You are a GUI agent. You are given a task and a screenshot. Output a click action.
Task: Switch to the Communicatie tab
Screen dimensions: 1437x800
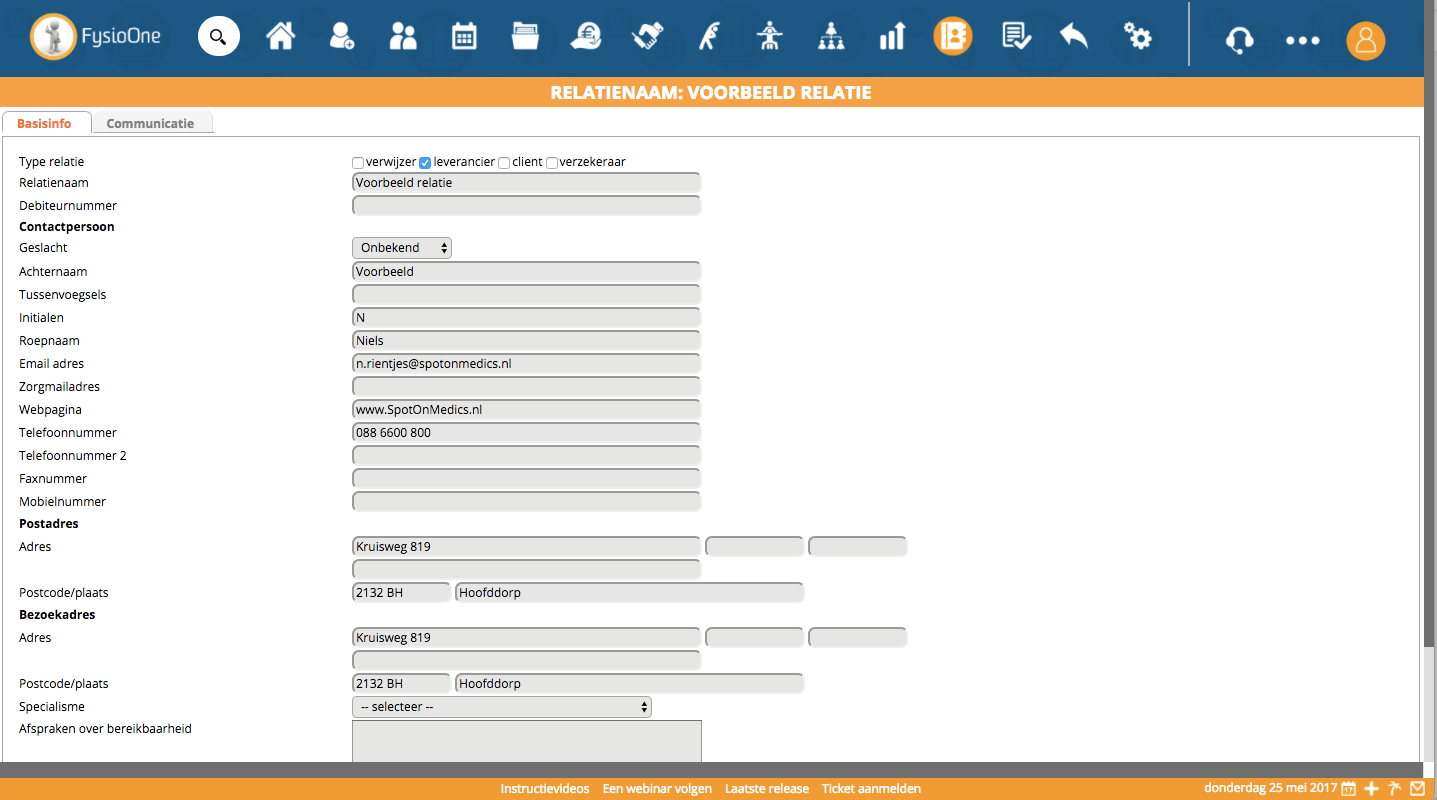(x=150, y=124)
